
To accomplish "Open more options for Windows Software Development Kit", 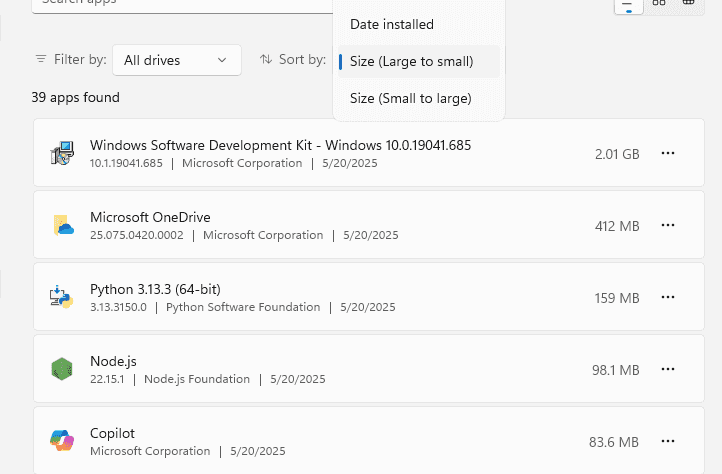I will click(668, 153).
